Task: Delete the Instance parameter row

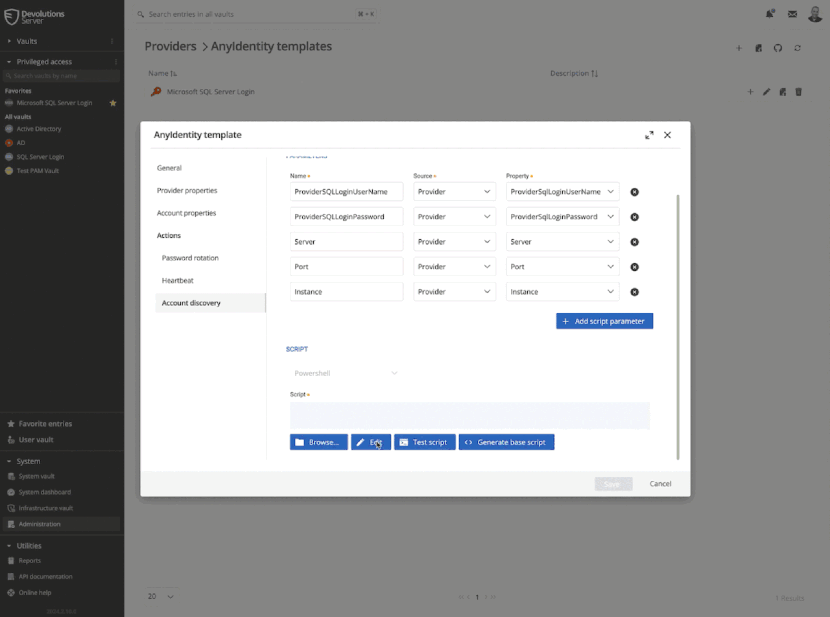Action: point(634,292)
